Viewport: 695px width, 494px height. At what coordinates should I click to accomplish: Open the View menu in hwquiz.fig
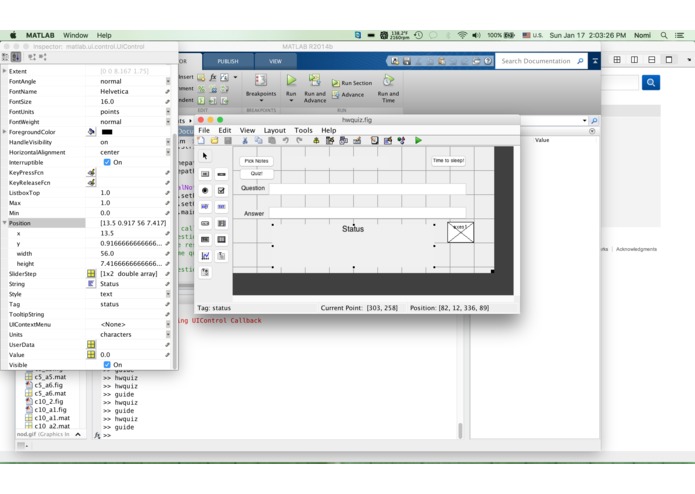247,130
